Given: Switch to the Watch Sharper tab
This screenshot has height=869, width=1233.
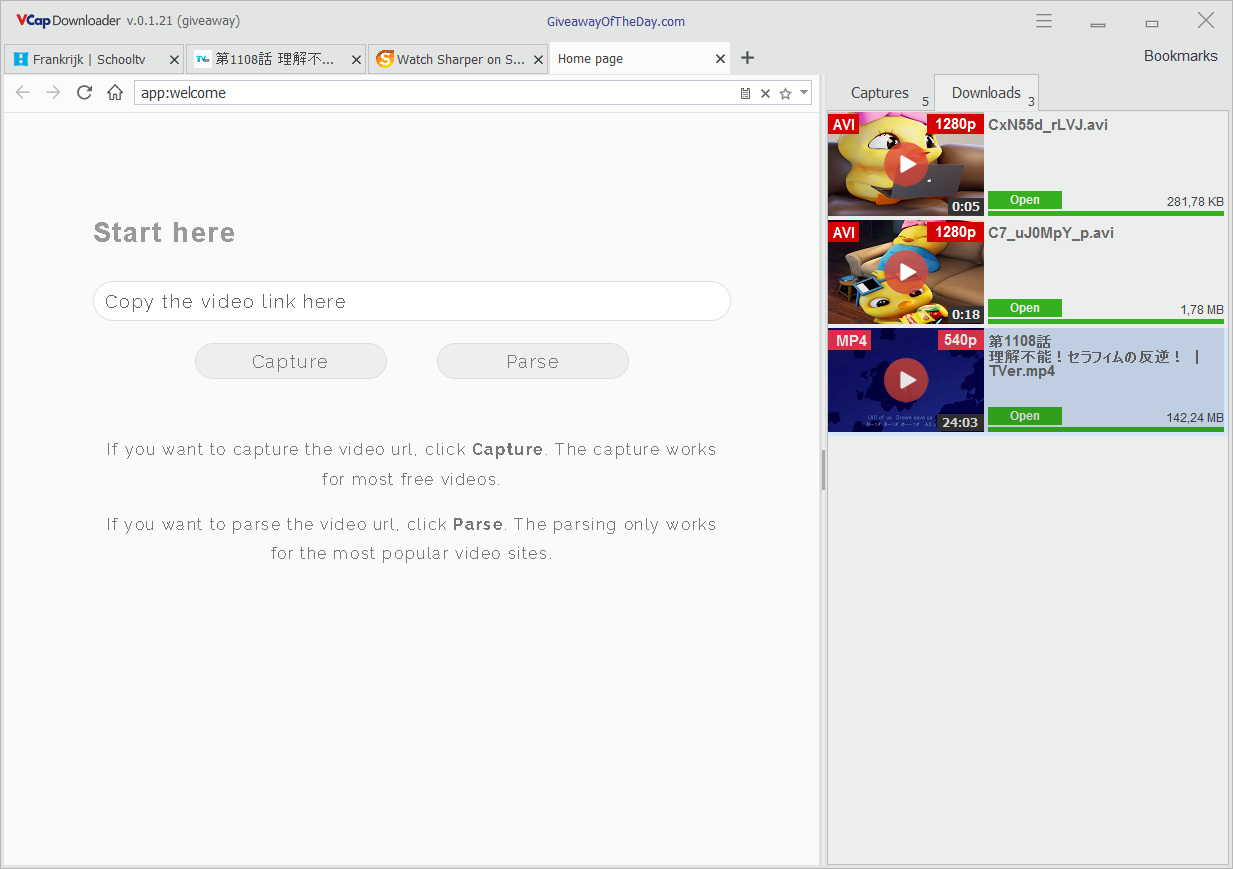Looking at the screenshot, I should [x=457, y=59].
